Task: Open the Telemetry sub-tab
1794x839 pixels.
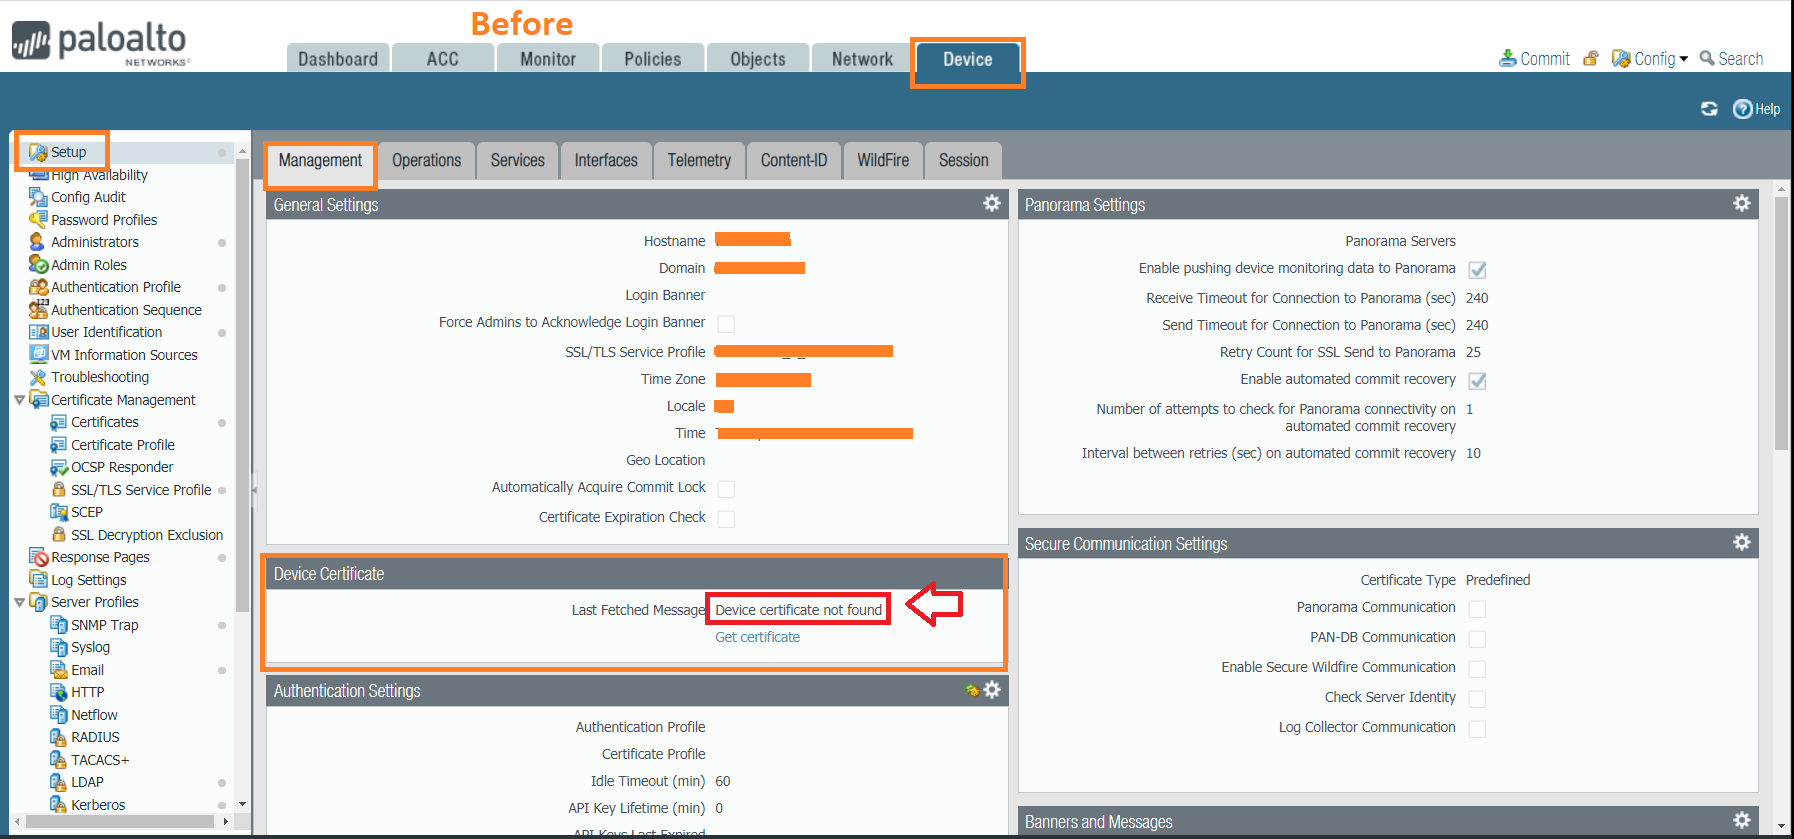Action: (699, 160)
